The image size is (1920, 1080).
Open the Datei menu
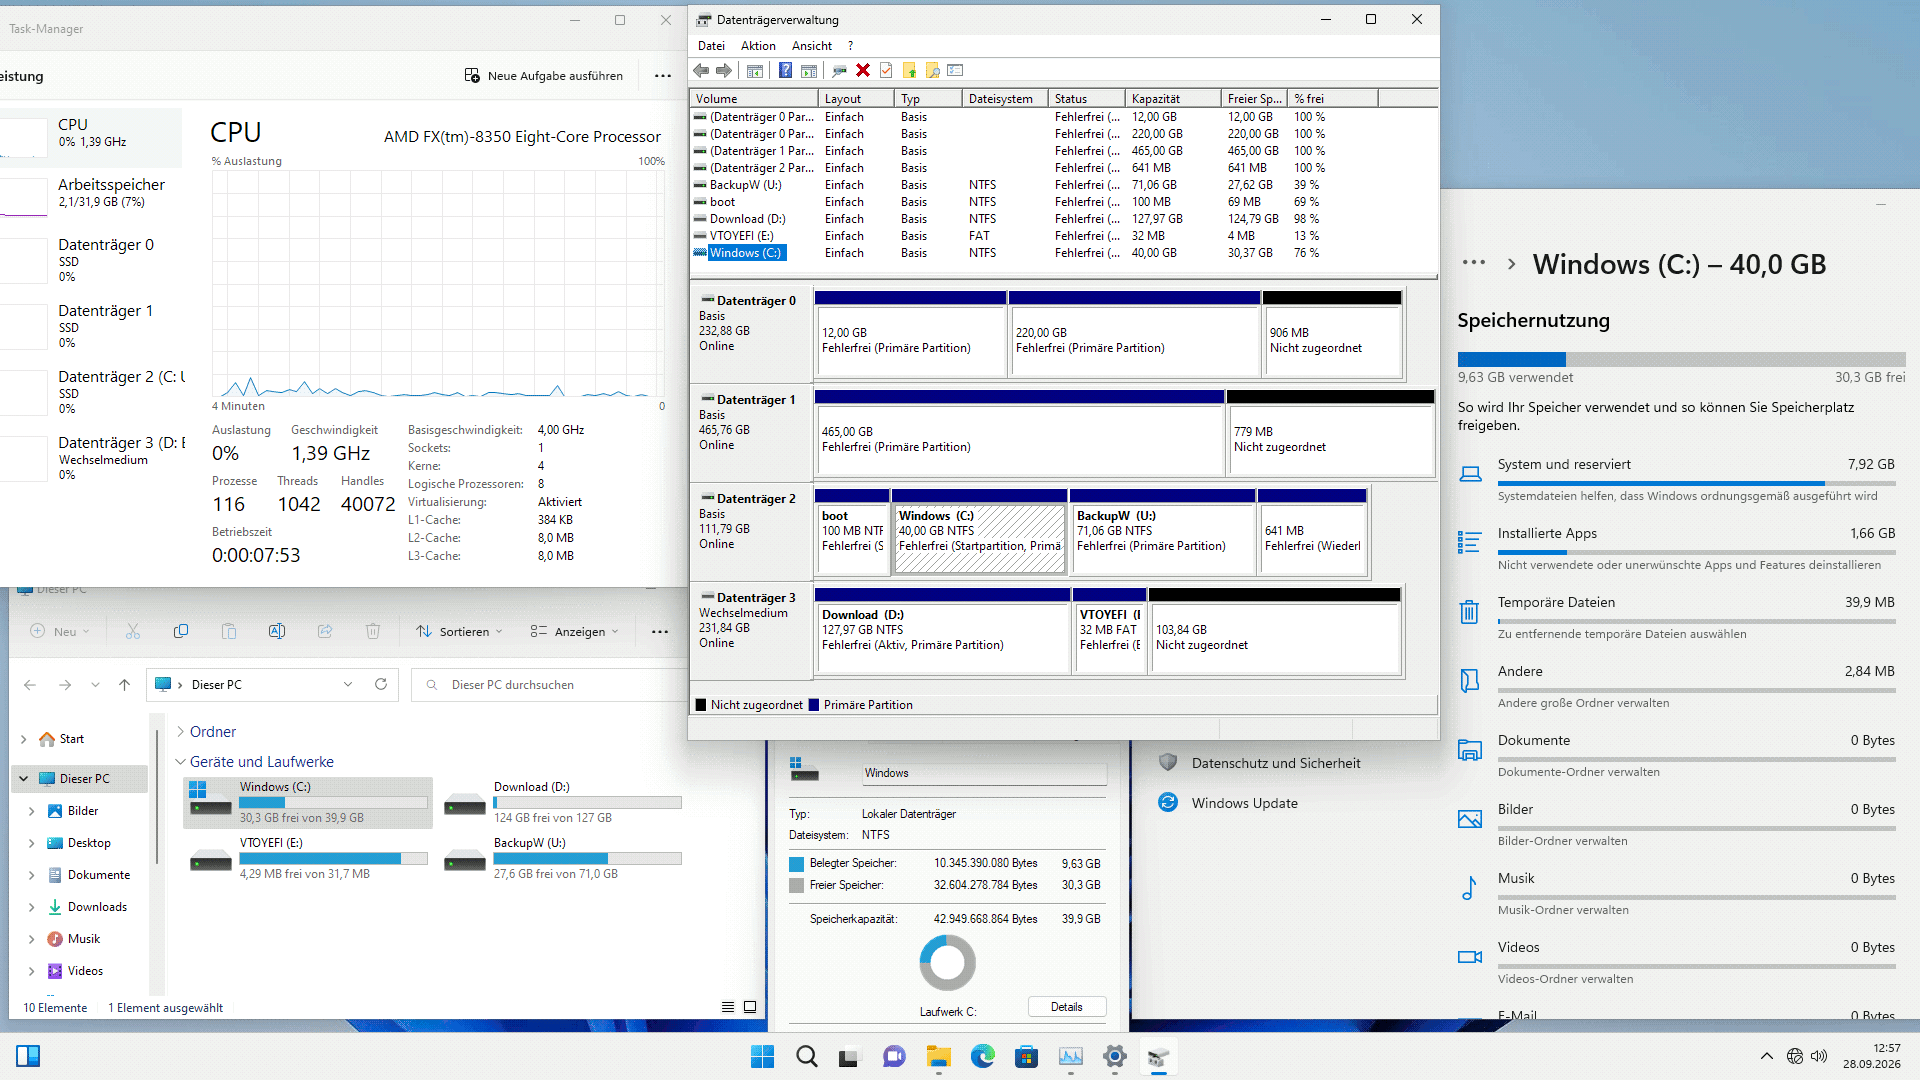pyautogui.click(x=711, y=46)
